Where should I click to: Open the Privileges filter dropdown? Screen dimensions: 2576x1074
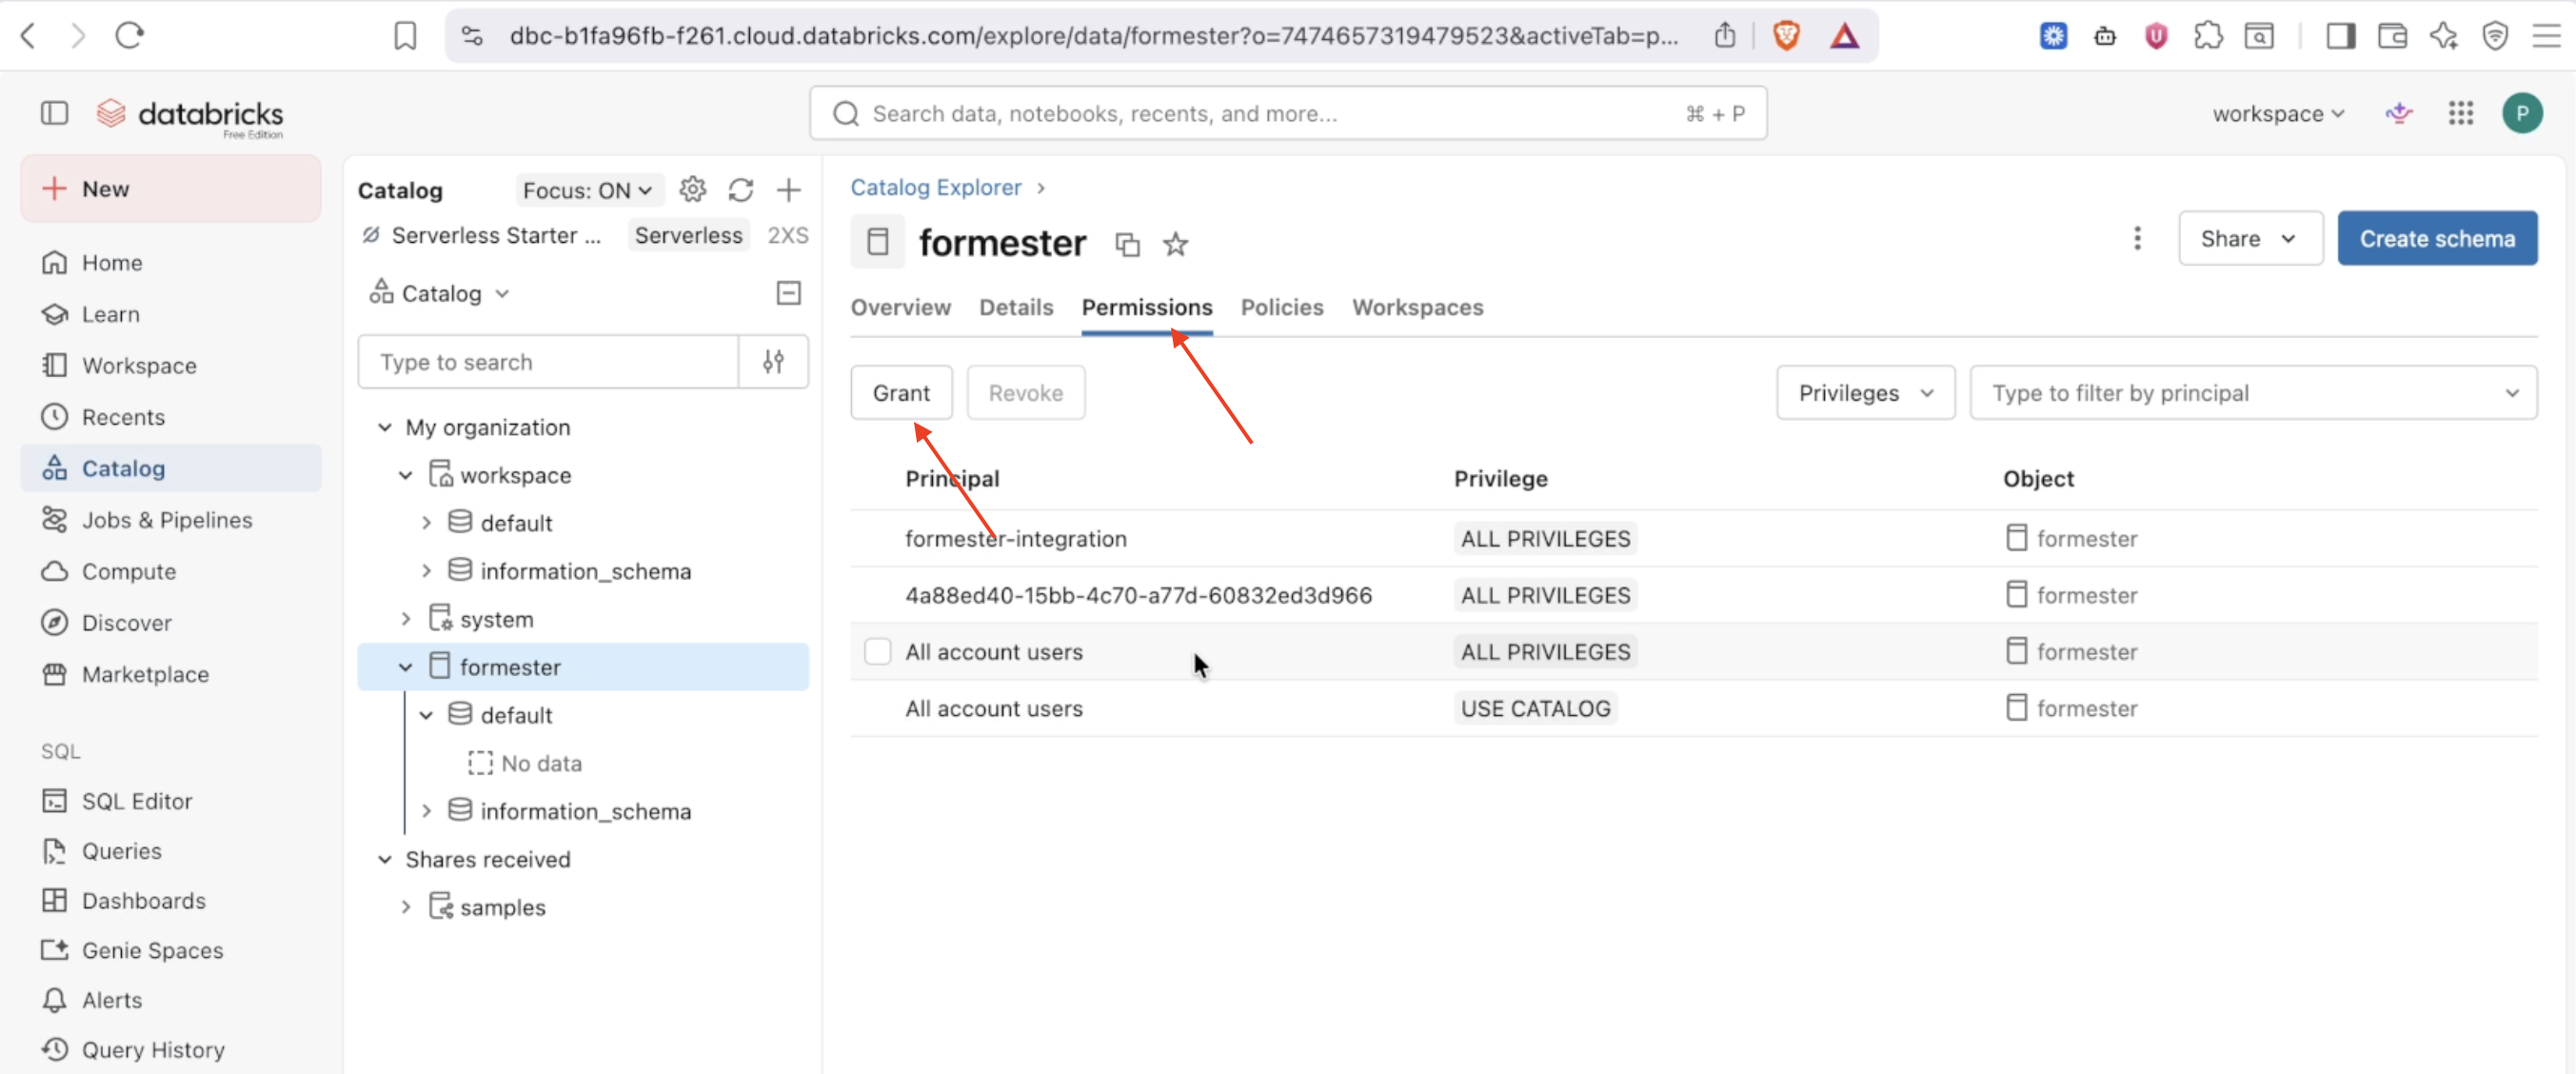coord(1865,393)
